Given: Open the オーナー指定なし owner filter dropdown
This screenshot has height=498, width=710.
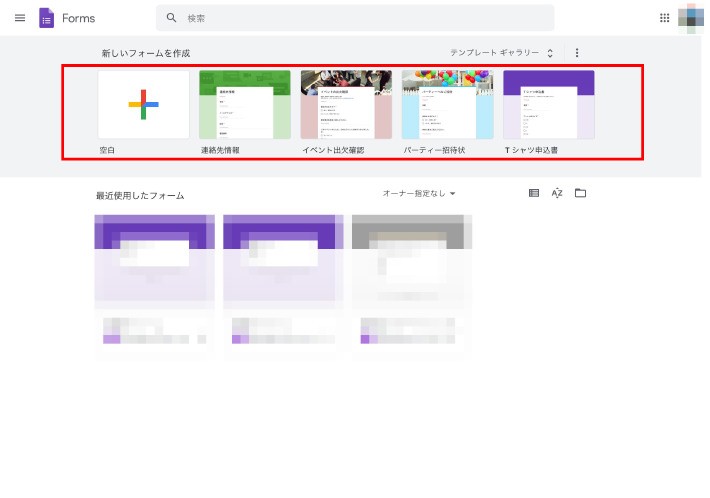Looking at the screenshot, I should click(x=419, y=193).
